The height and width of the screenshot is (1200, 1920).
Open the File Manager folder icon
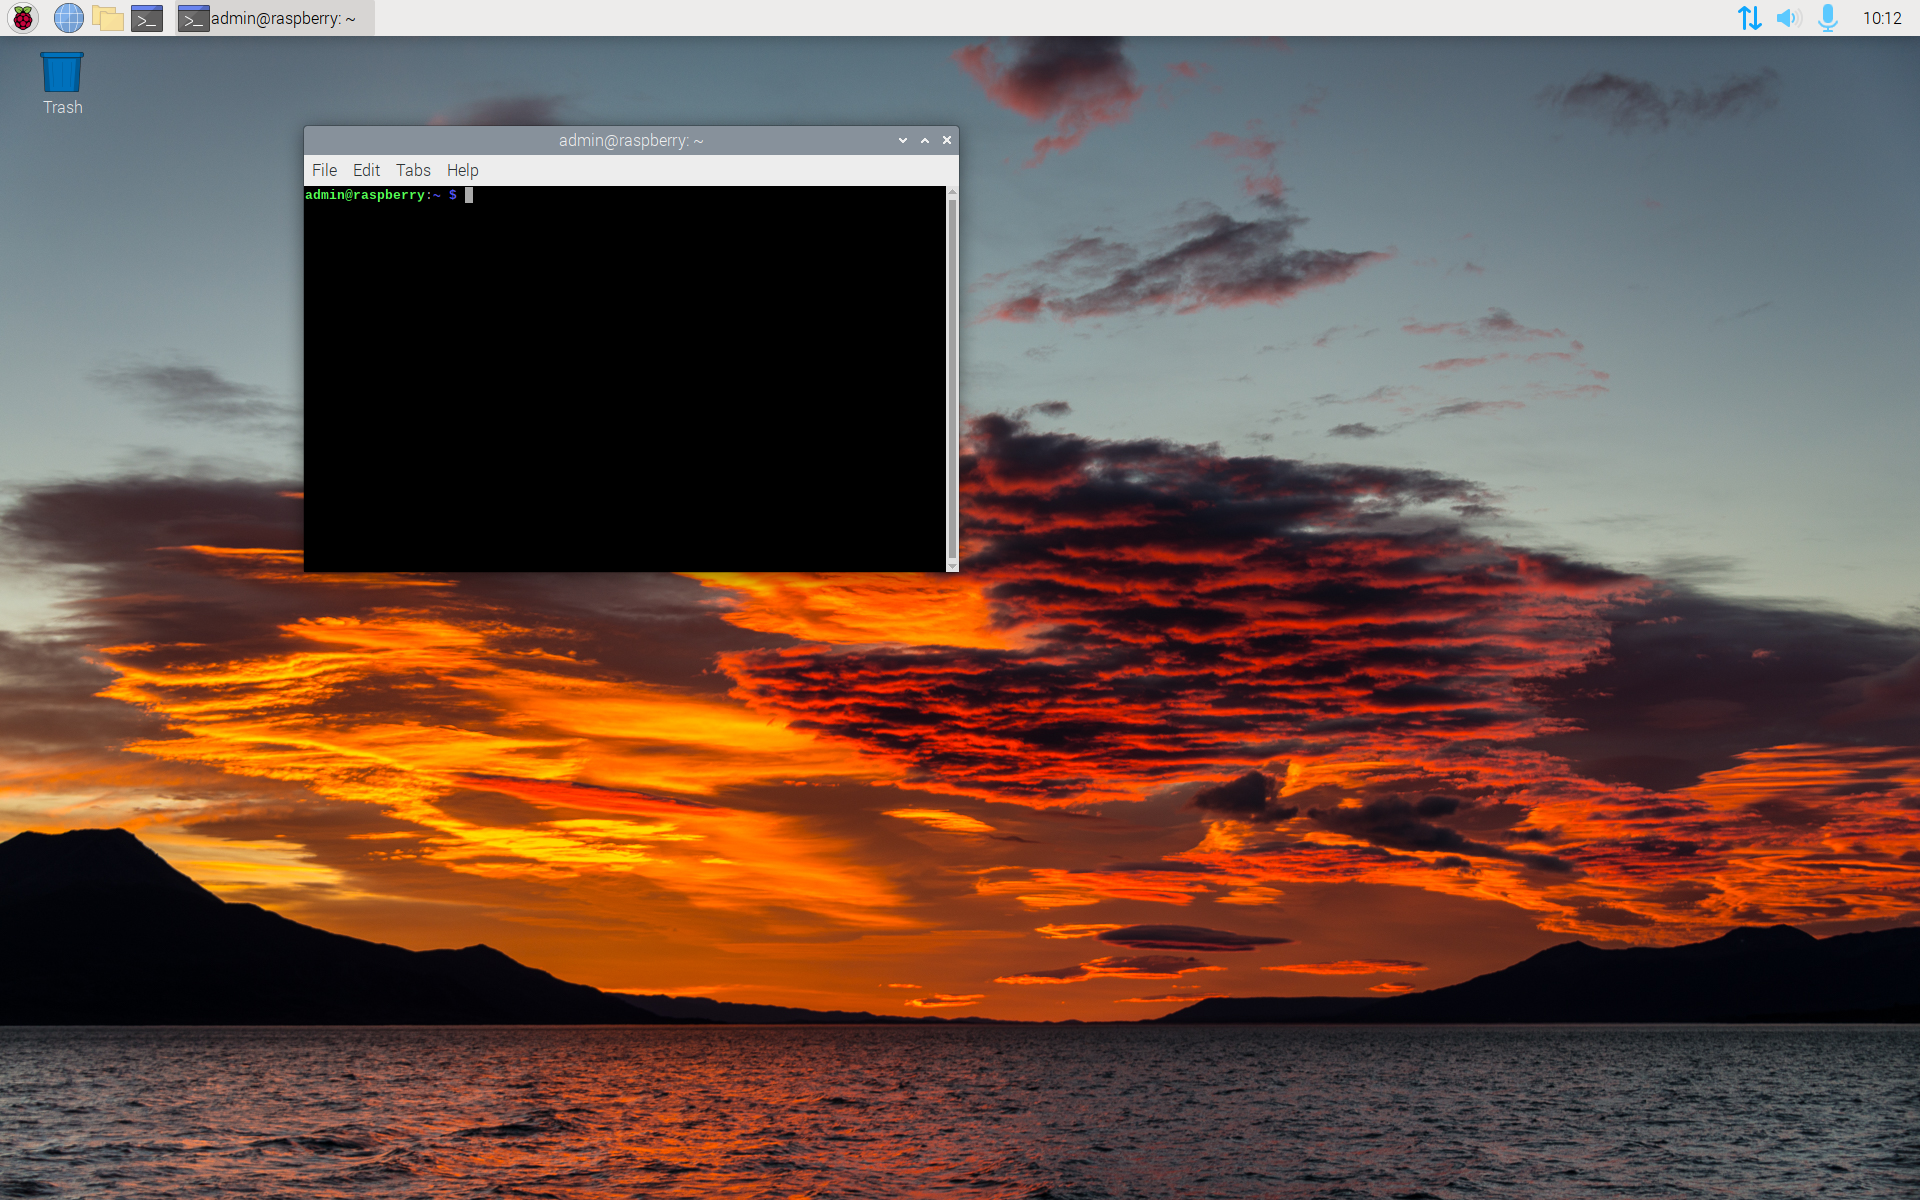point(108,18)
